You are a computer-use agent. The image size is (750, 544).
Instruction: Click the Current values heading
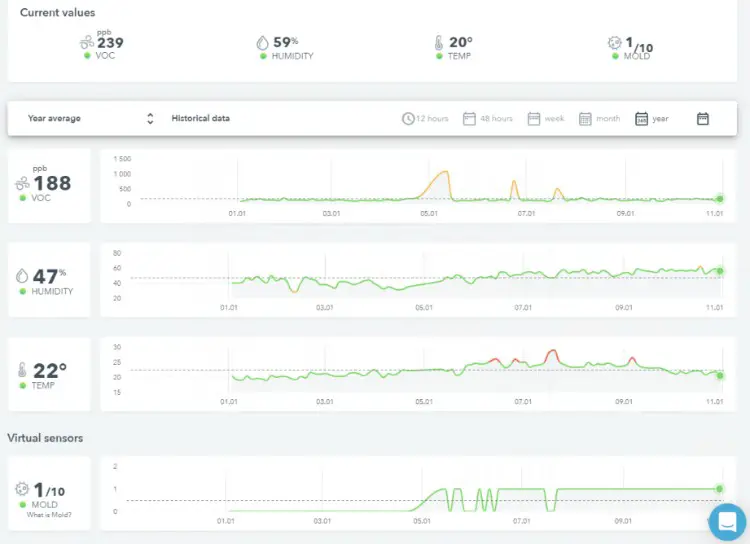(57, 13)
